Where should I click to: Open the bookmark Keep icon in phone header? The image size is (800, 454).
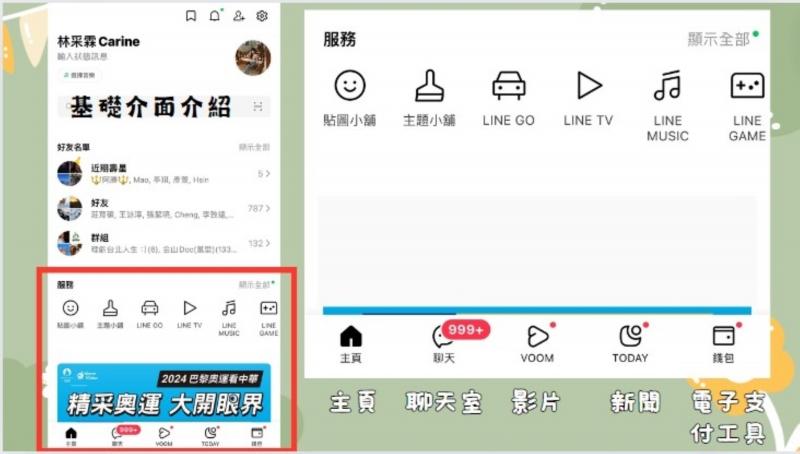191,16
